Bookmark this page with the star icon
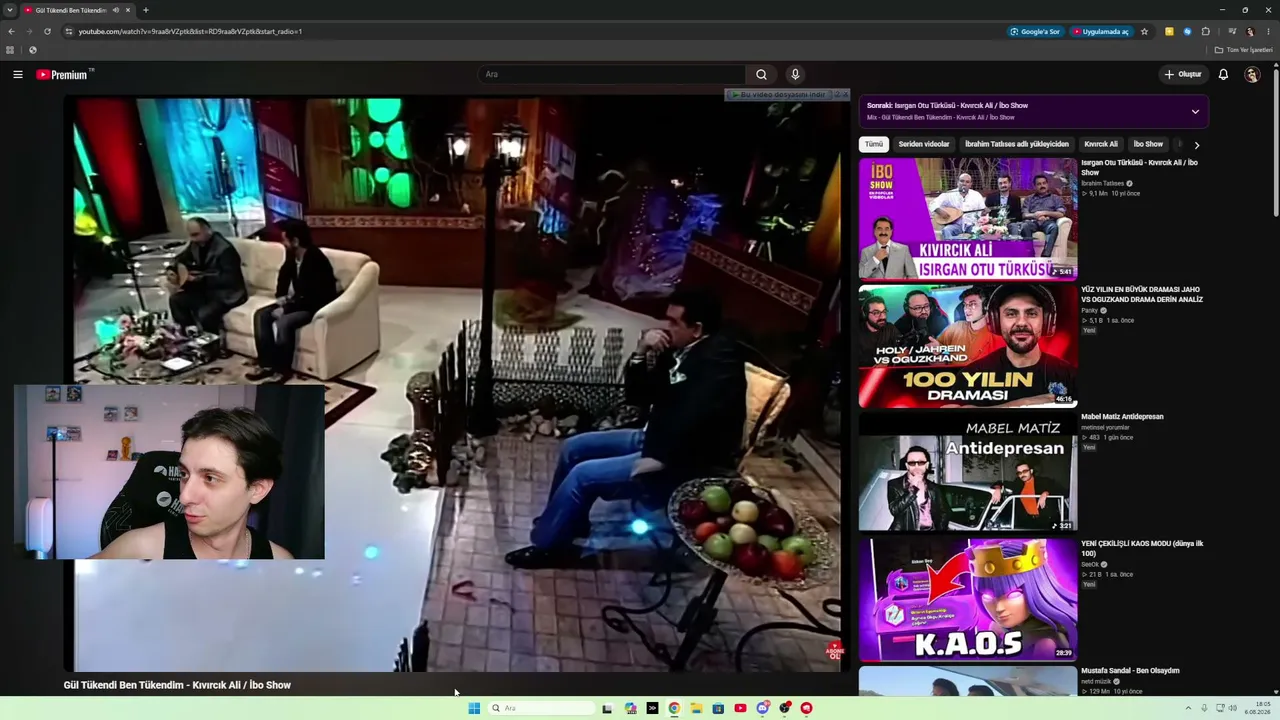The image size is (1280, 720). (1144, 31)
